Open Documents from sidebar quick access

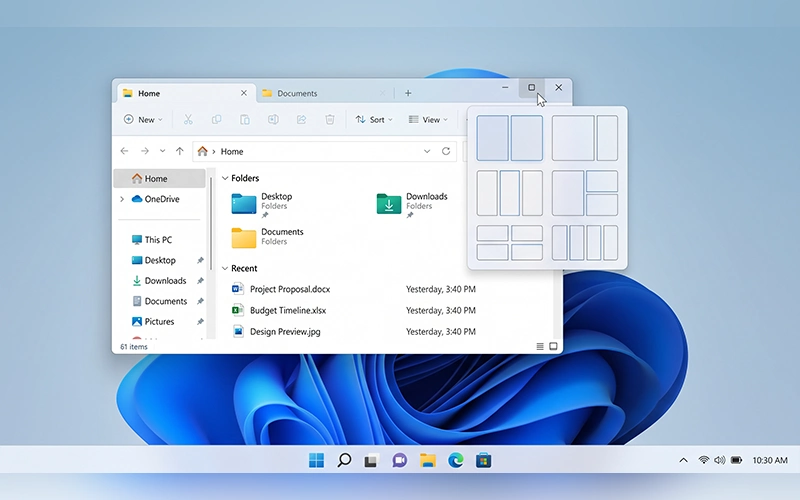coord(160,301)
